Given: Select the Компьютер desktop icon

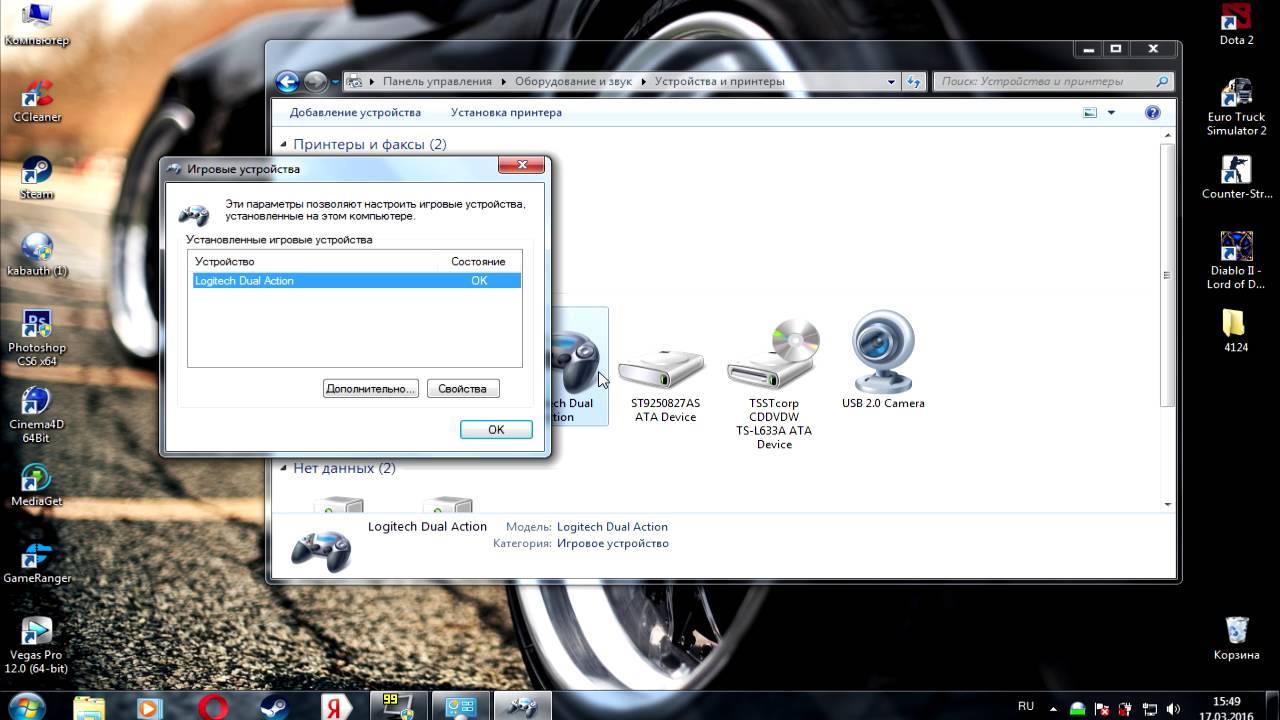Looking at the screenshot, I should click(37, 25).
